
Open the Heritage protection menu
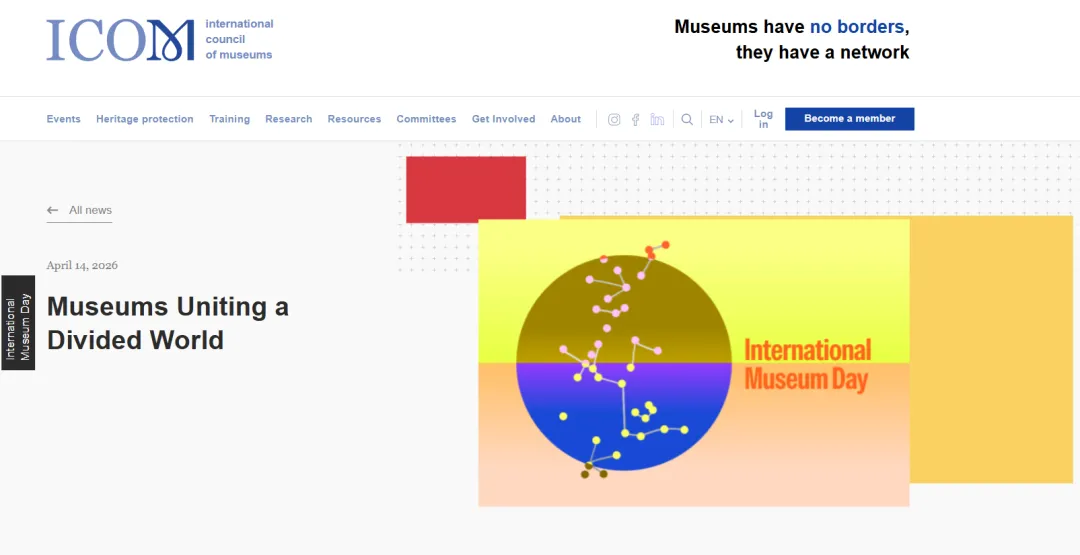(x=145, y=119)
